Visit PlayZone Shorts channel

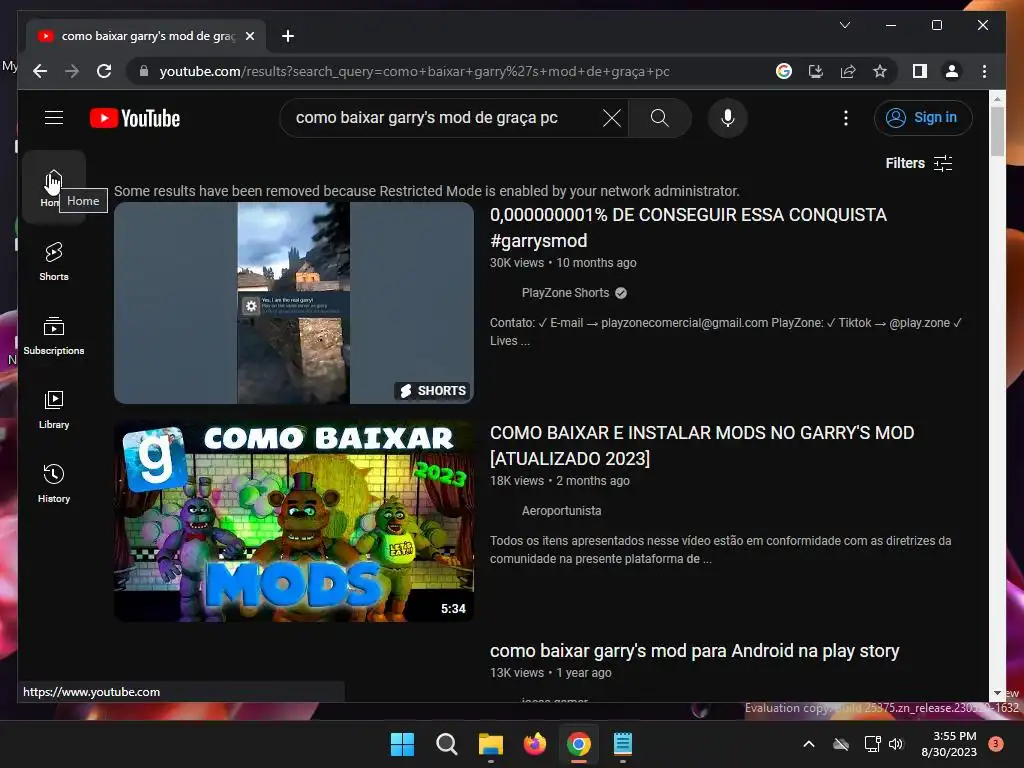pyautogui.click(x=566, y=293)
